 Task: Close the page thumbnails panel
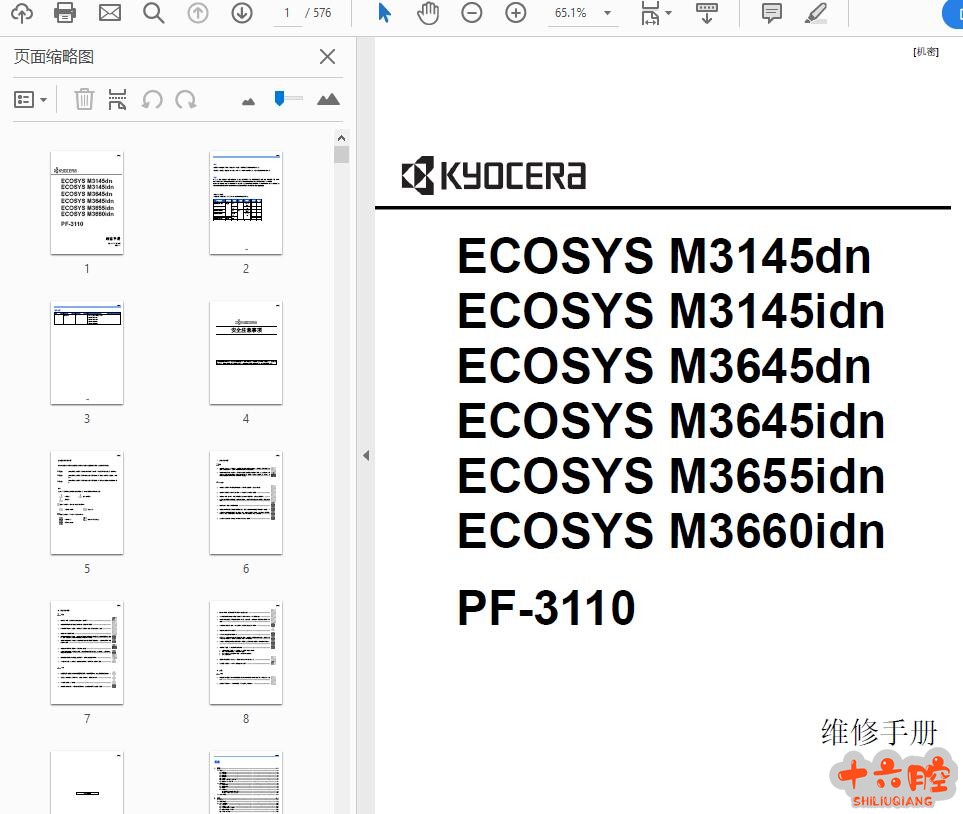[x=327, y=57]
